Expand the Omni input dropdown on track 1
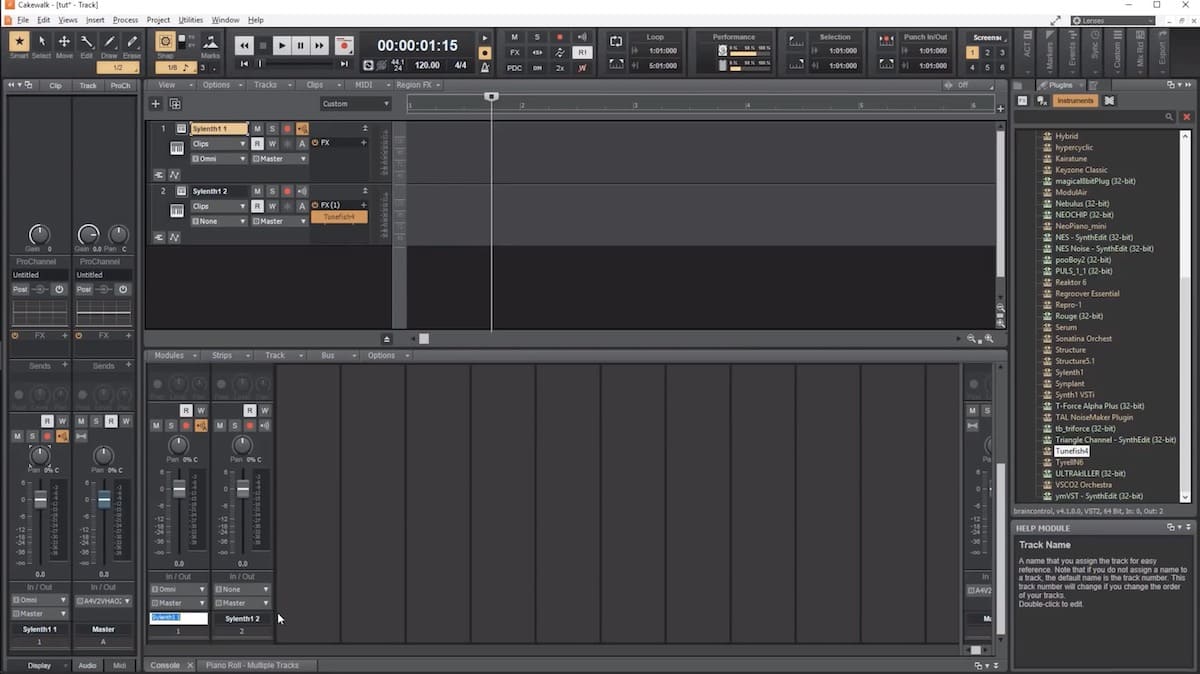Viewport: 1200px width, 674px height. click(219, 159)
